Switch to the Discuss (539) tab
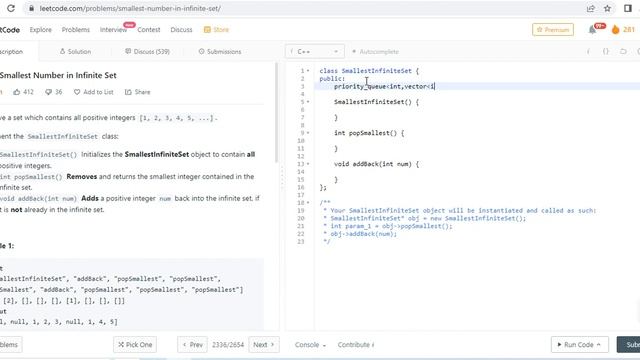 [147, 51]
